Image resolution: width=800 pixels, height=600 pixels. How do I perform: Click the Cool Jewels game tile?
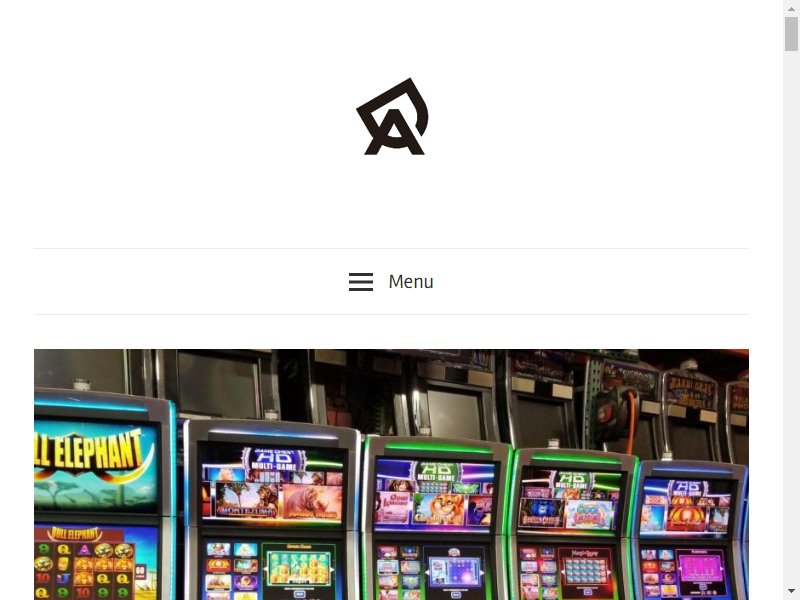pos(589,514)
